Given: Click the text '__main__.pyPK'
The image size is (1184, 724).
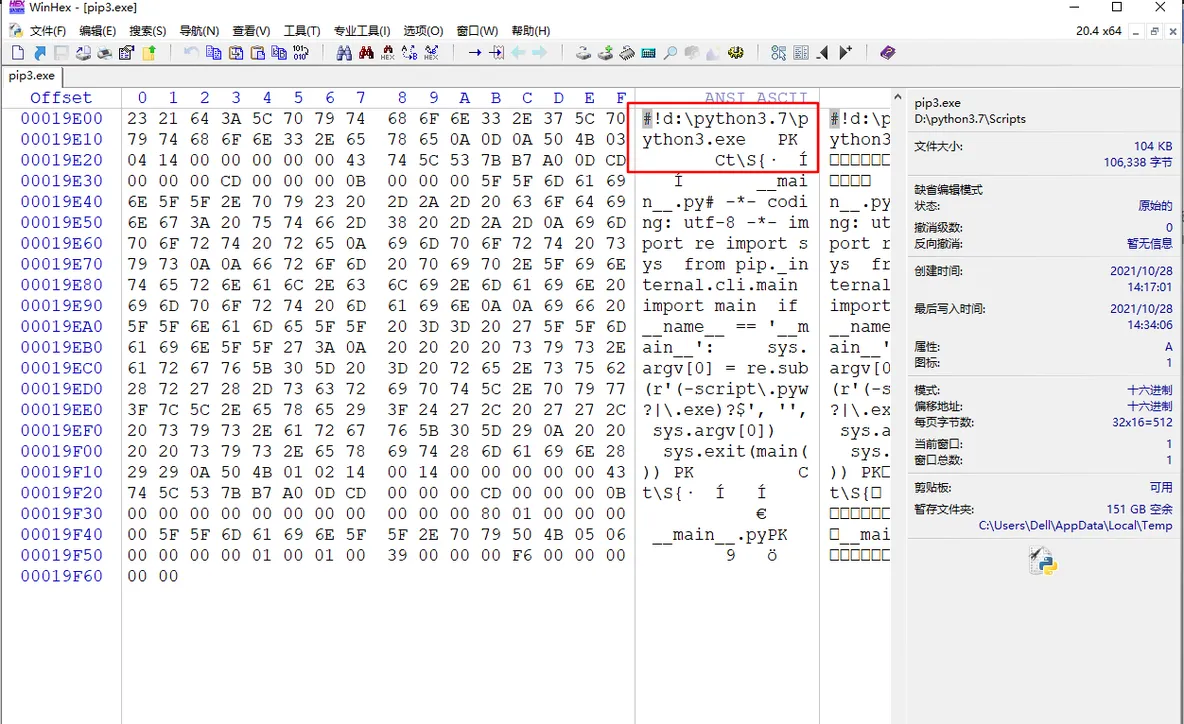Looking at the screenshot, I should [720, 535].
